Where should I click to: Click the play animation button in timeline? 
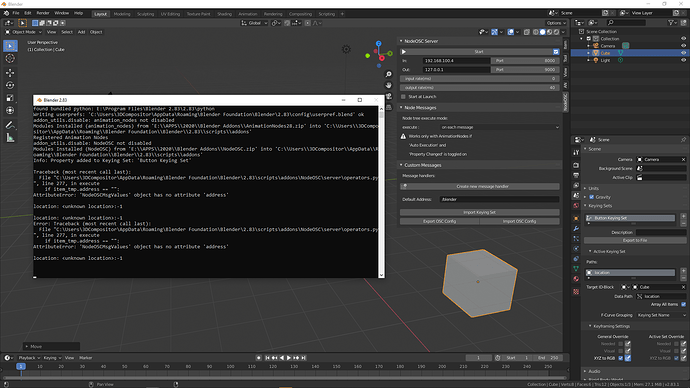pyautogui.click(x=289, y=358)
